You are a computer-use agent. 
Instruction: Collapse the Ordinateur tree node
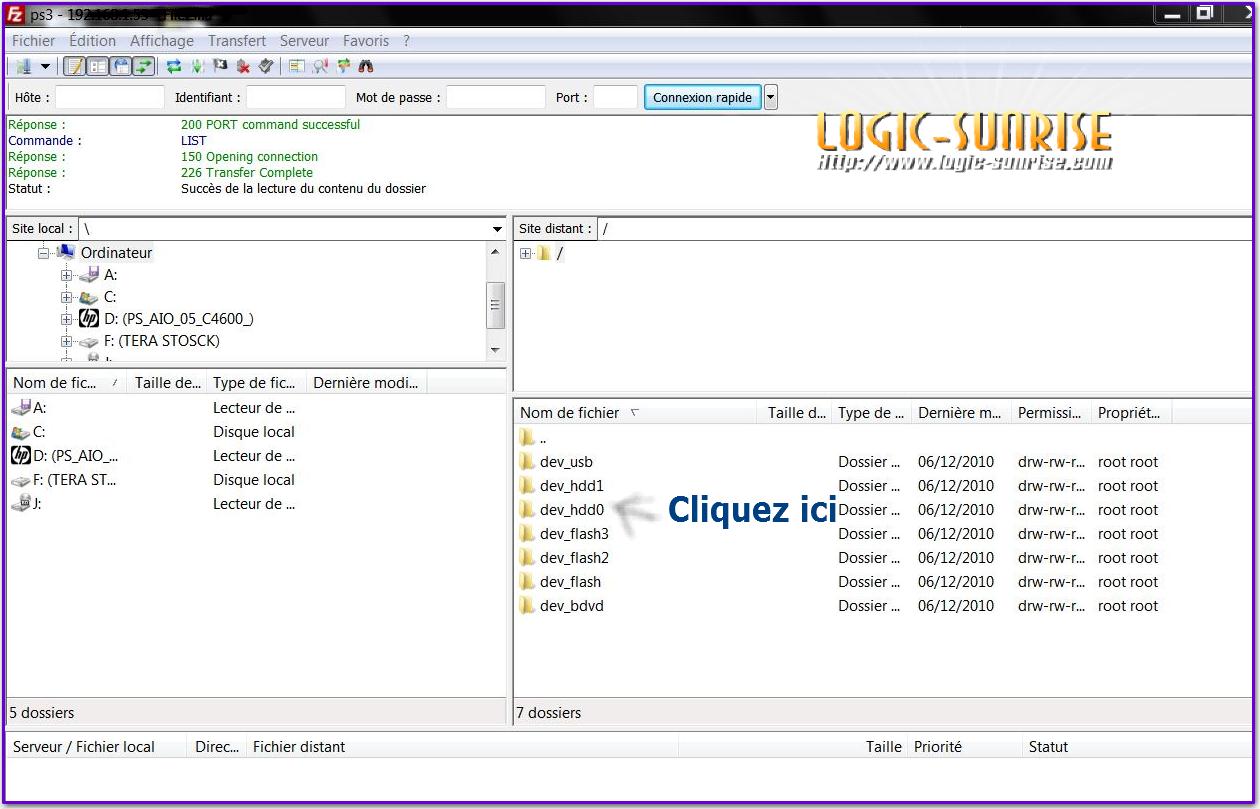click(x=44, y=253)
